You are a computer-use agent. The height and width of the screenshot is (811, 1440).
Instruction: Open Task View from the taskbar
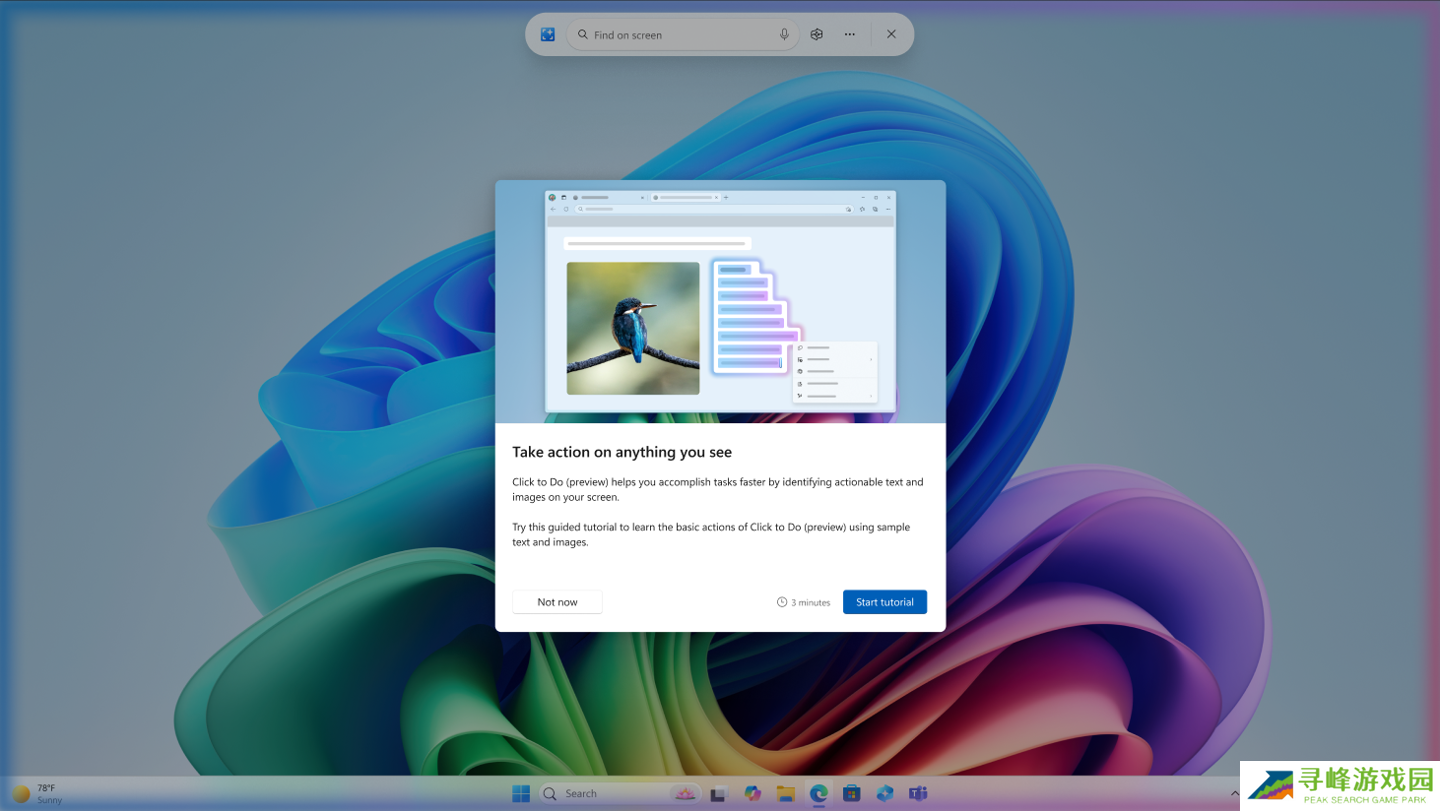point(718,794)
